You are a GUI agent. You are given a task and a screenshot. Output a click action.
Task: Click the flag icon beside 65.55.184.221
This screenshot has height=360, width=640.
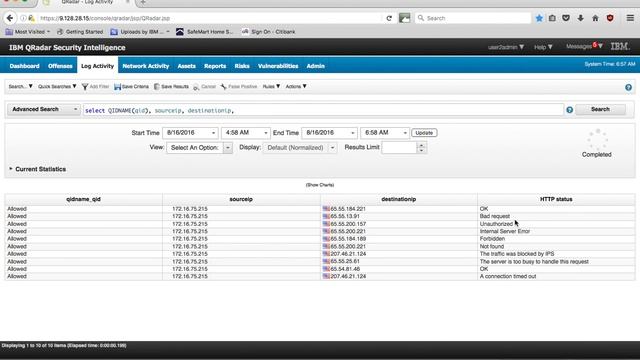326,209
